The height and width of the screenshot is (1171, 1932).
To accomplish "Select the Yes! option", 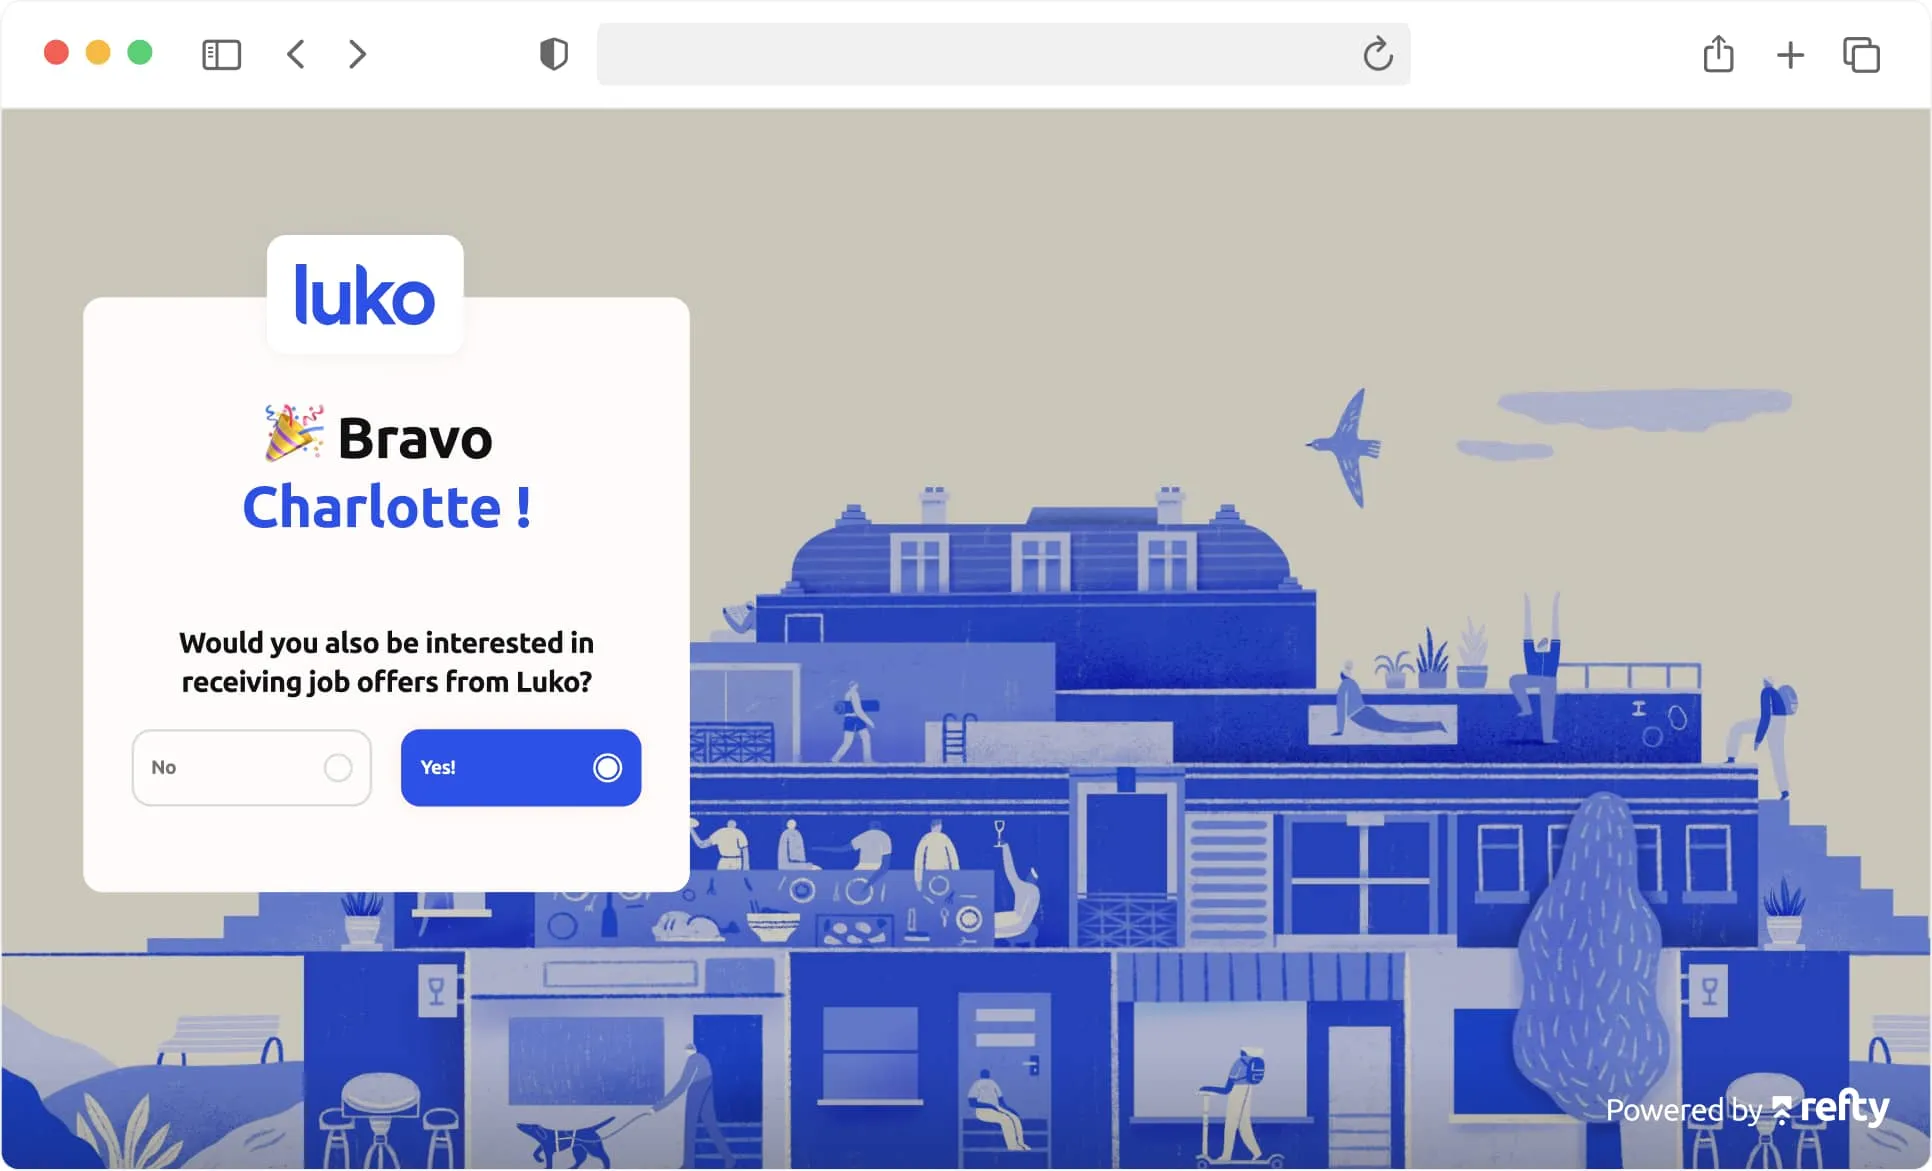I will 521,767.
